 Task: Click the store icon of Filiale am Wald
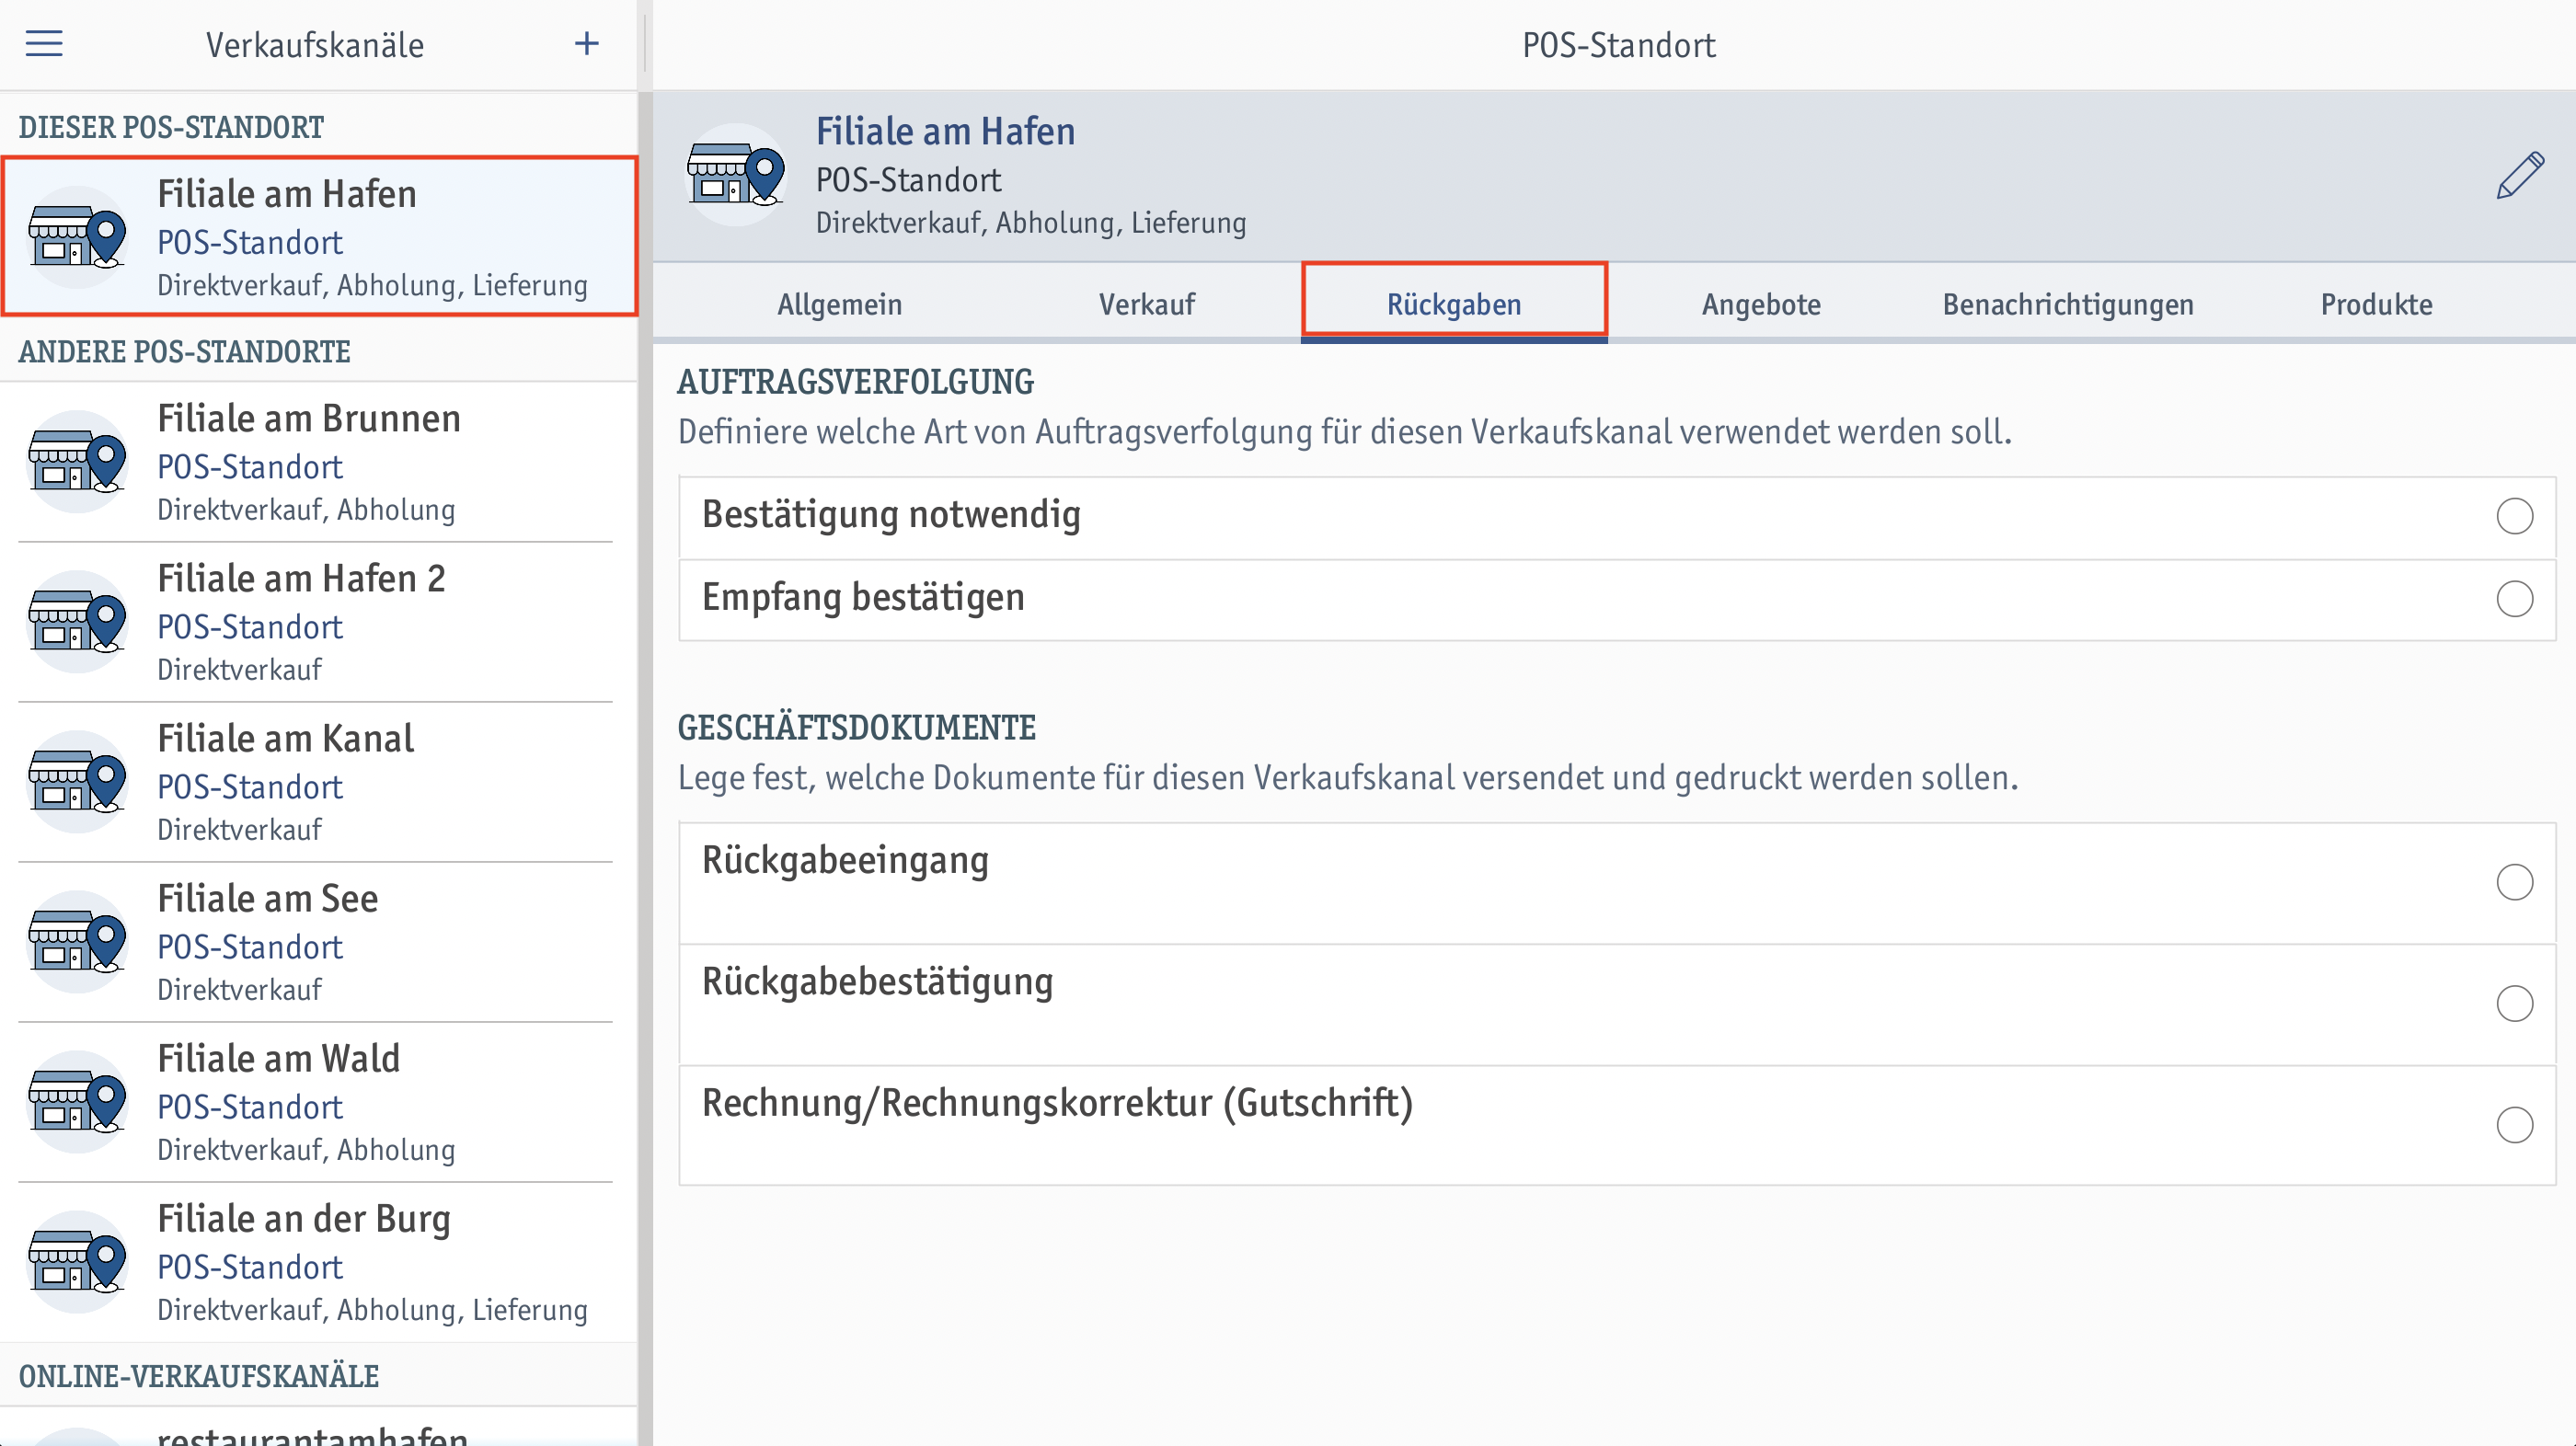click(x=77, y=1102)
